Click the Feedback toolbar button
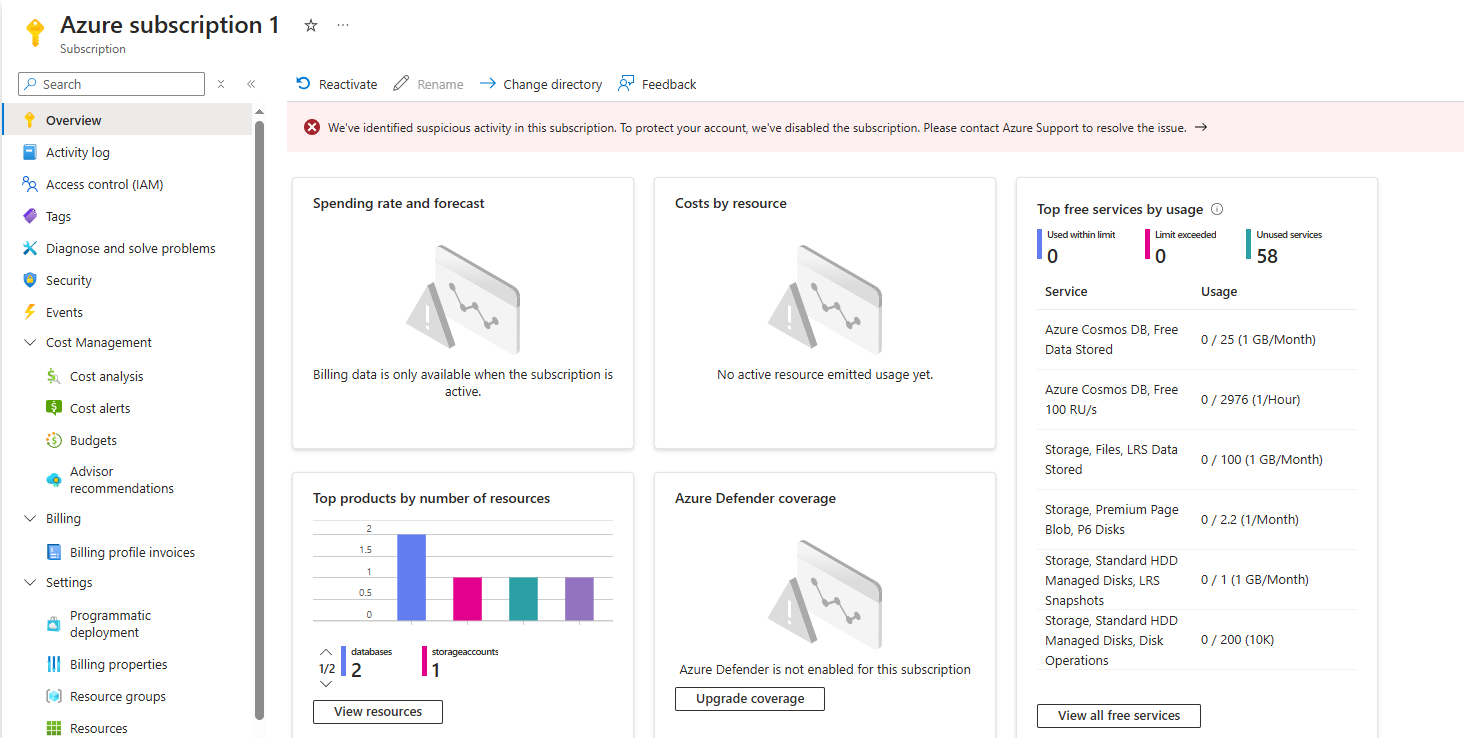 click(x=657, y=84)
